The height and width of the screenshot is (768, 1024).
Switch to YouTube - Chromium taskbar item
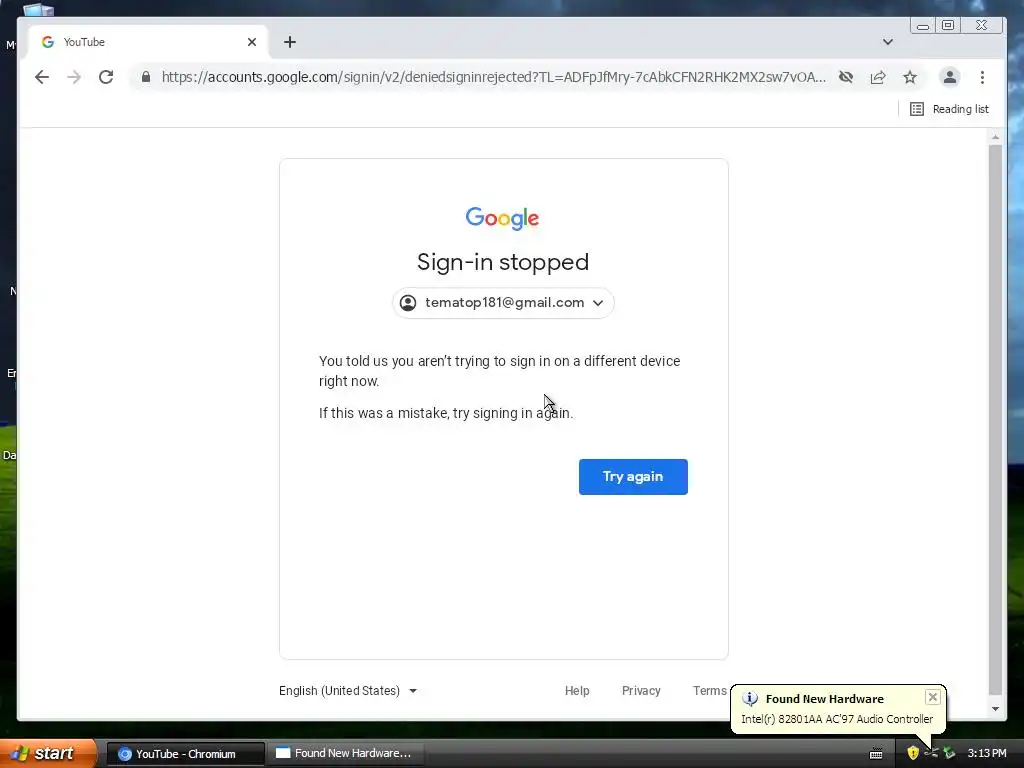pos(185,754)
